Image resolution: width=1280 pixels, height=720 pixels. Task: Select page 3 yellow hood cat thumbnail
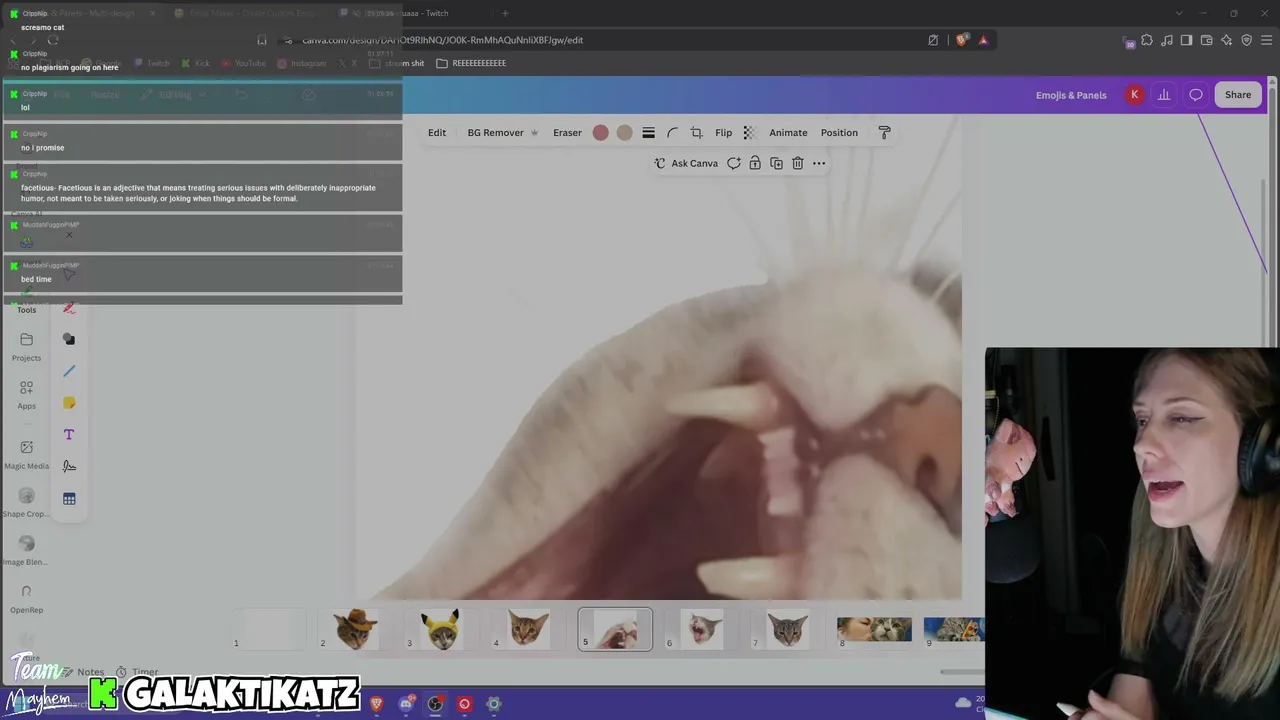click(x=441, y=629)
